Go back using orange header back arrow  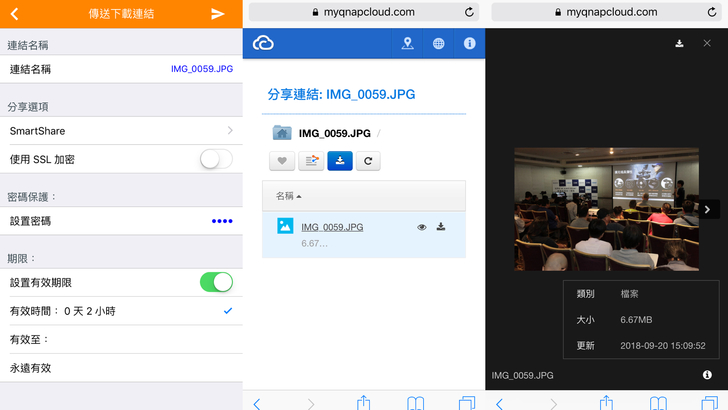(x=14, y=14)
